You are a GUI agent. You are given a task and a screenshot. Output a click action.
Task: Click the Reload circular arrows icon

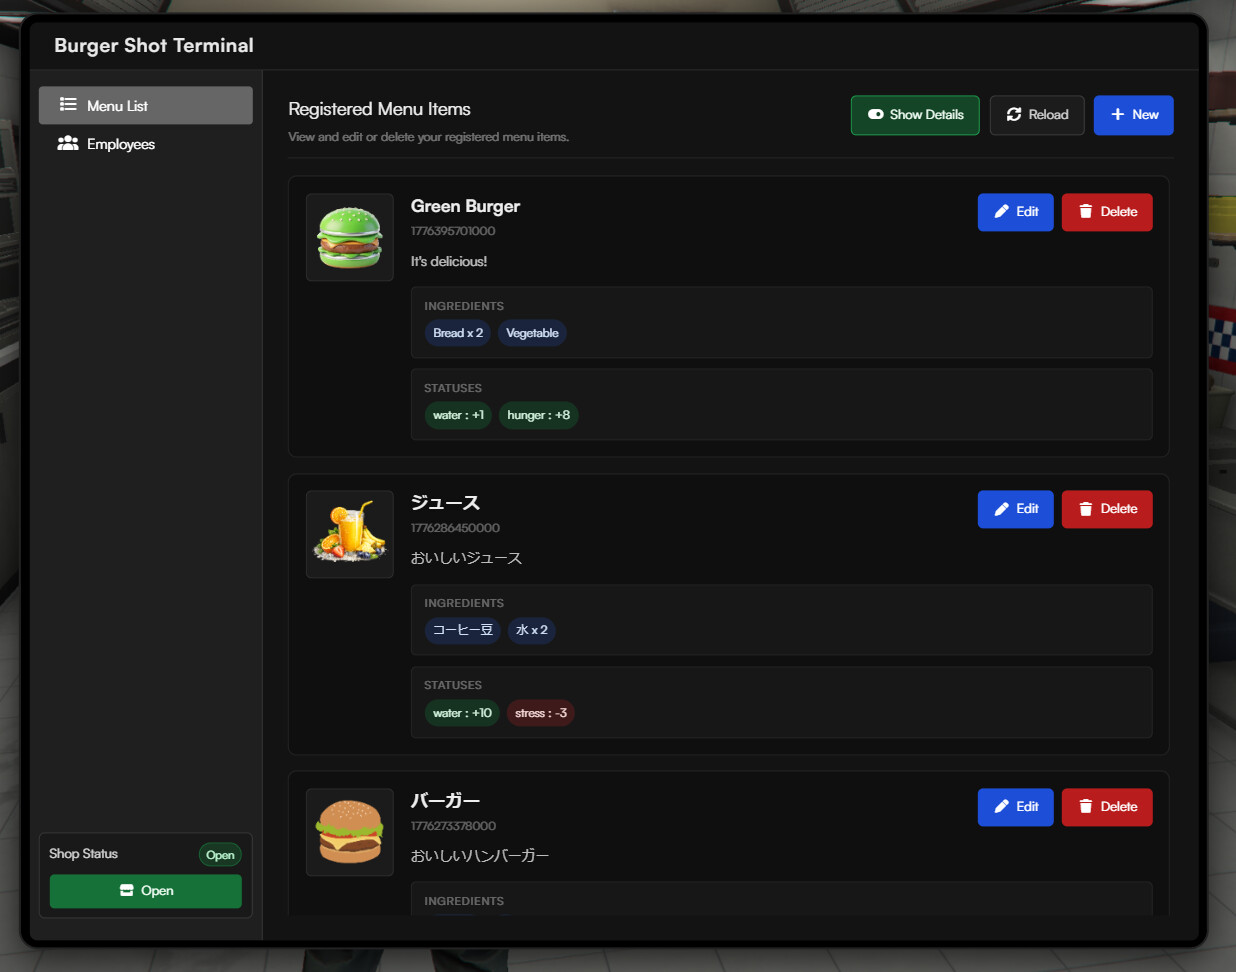1014,115
